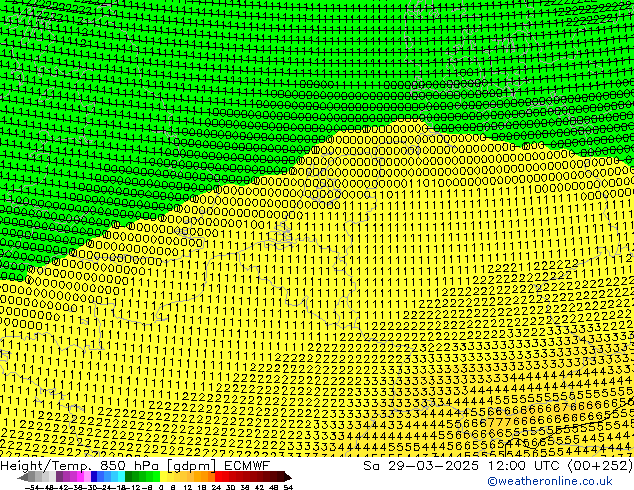The image size is (634, 490).
Task: Click the bright red swatch above the 24 label
Action: click(x=218, y=477)
